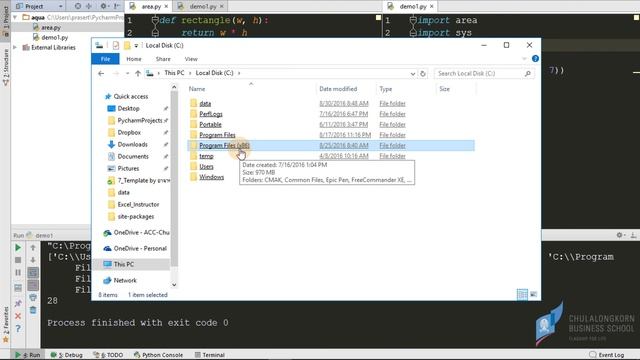The height and width of the screenshot is (360, 640).
Task: Open Project view dropdown
Action: tap(60, 6)
